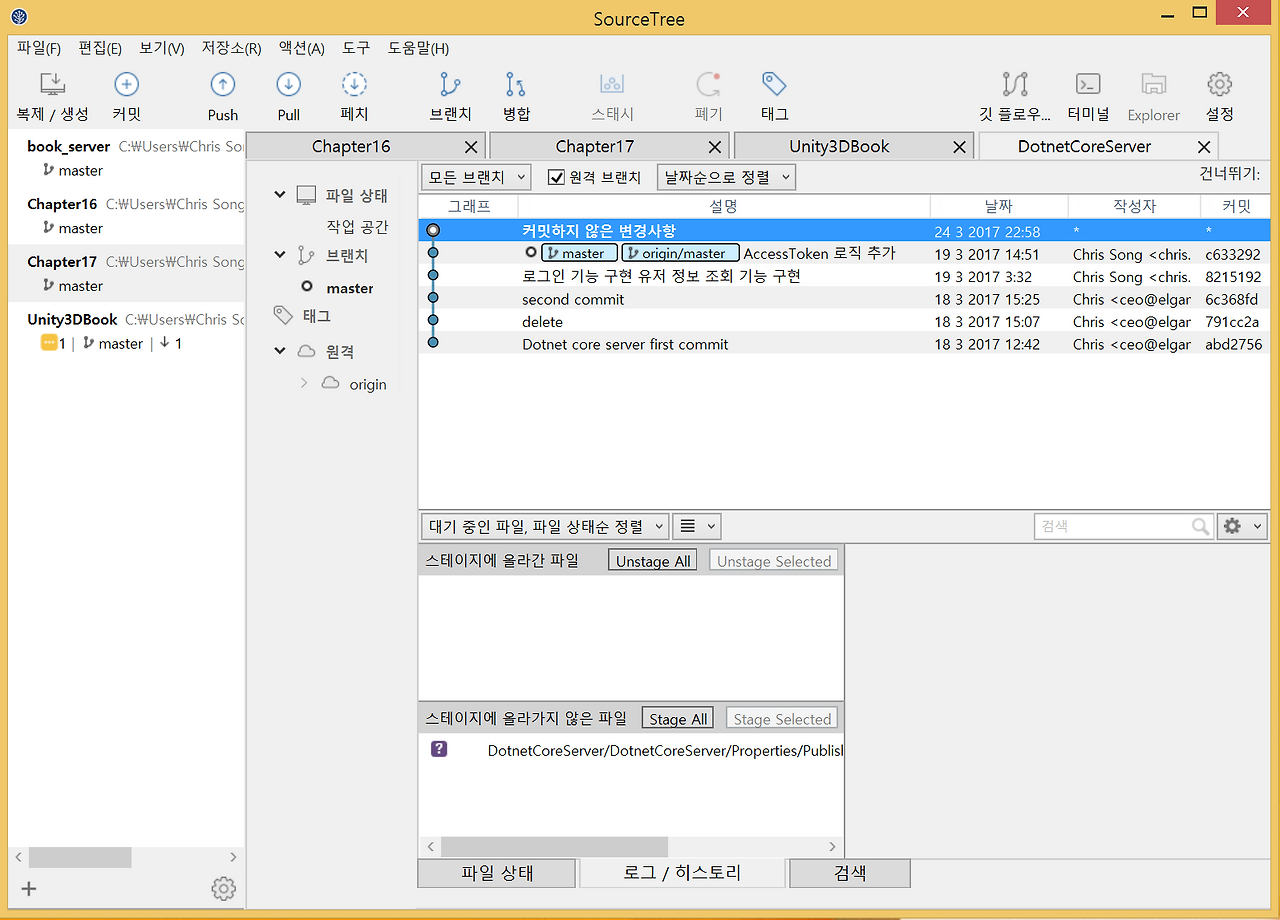Click the Pull icon in the toolbar
The width and height of the screenshot is (1280, 920).
[288, 95]
